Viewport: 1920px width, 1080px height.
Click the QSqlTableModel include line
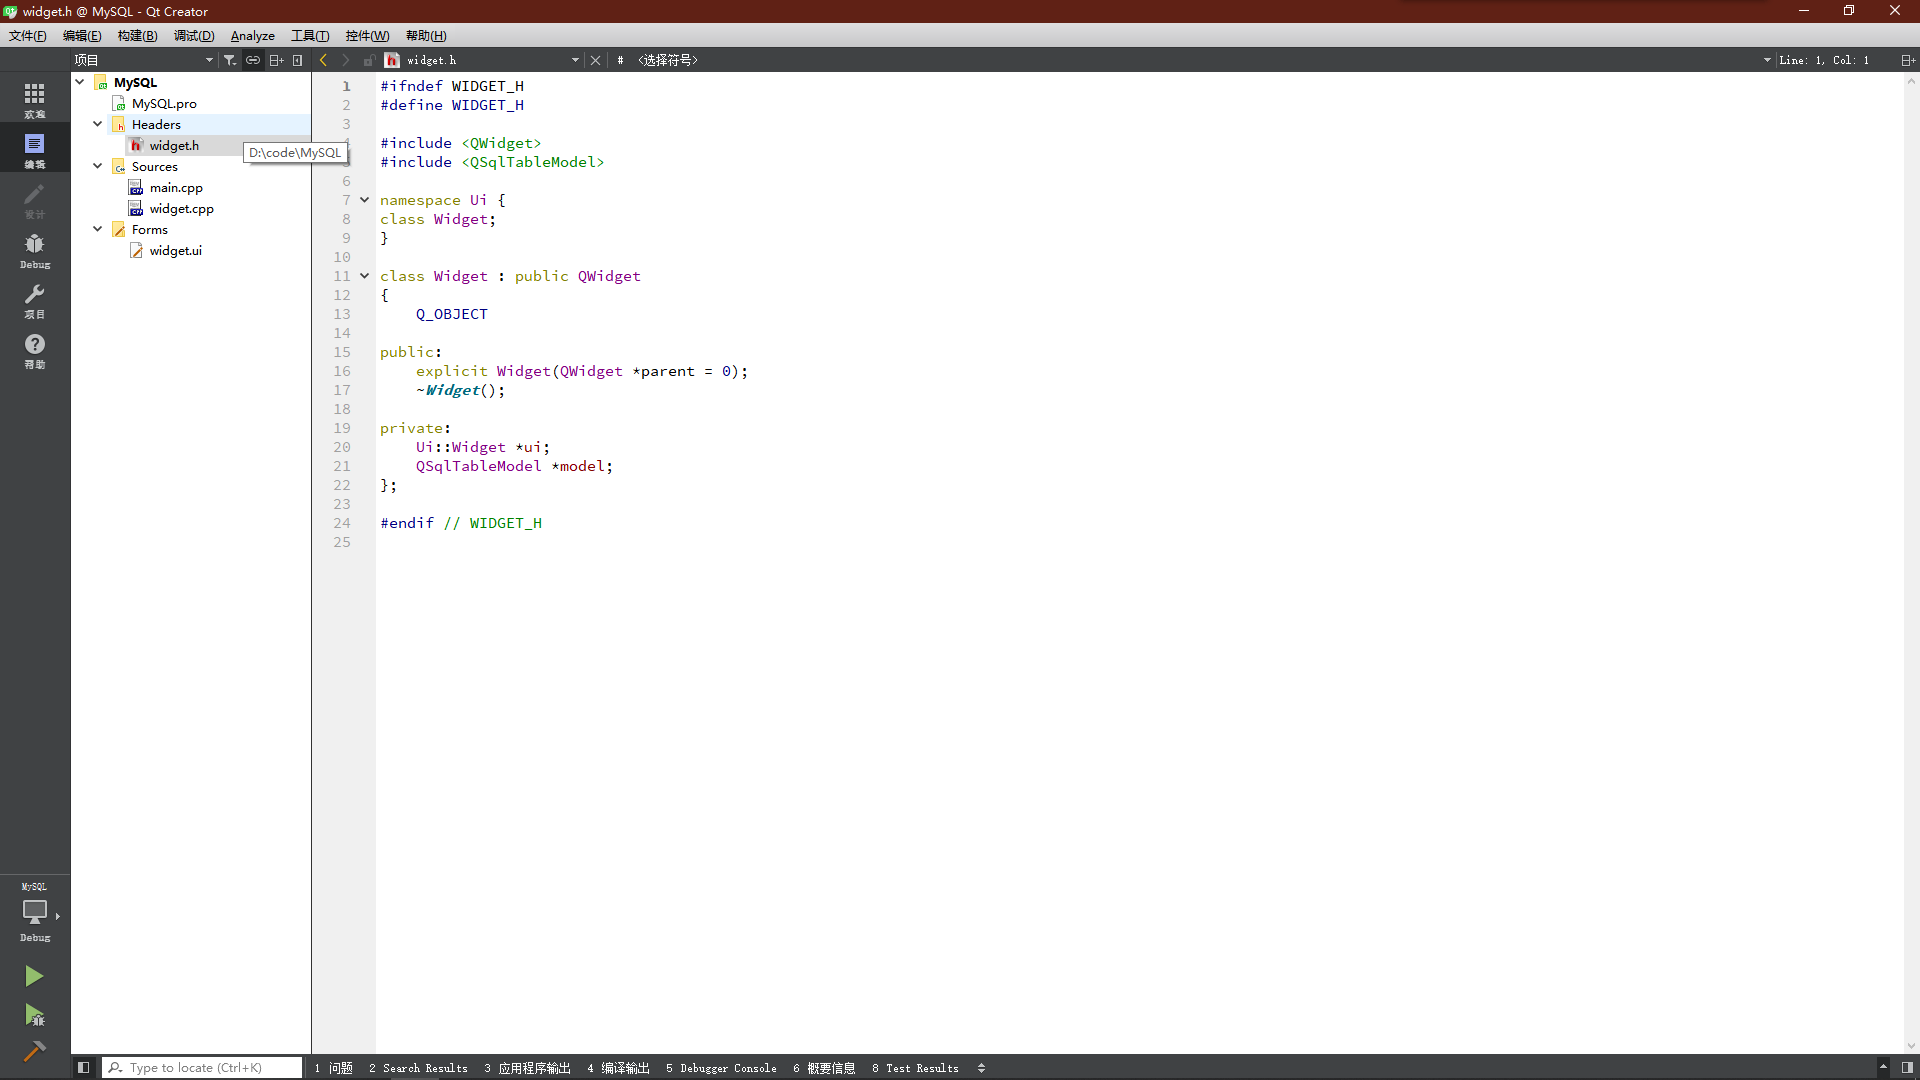tap(492, 162)
